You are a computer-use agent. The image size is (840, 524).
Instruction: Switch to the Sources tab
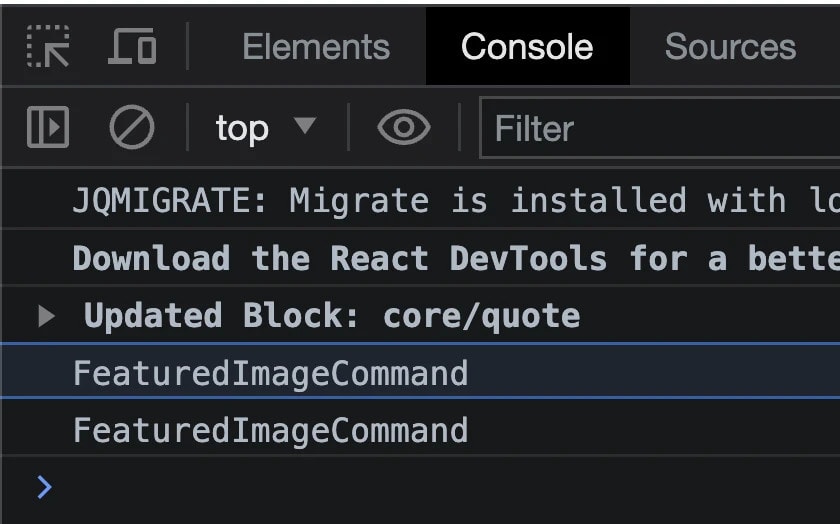(730, 47)
